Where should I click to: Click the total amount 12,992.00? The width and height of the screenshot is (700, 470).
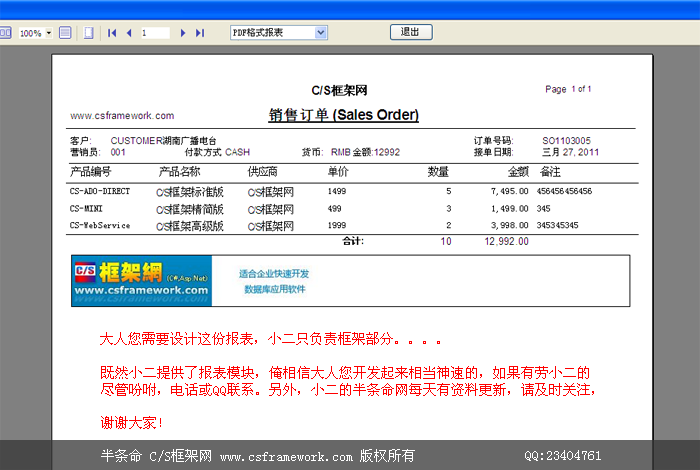tap(506, 242)
